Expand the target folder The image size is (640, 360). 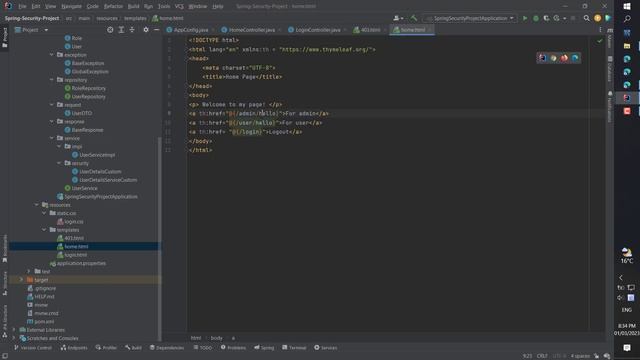[x=21, y=280]
